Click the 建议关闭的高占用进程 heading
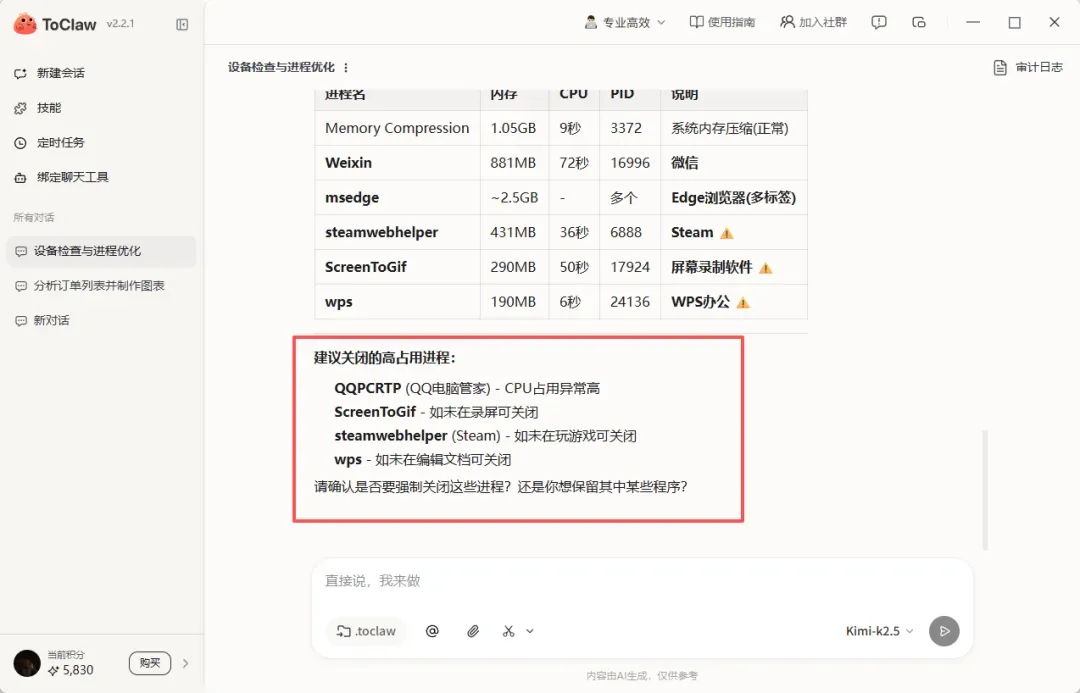 click(384, 358)
